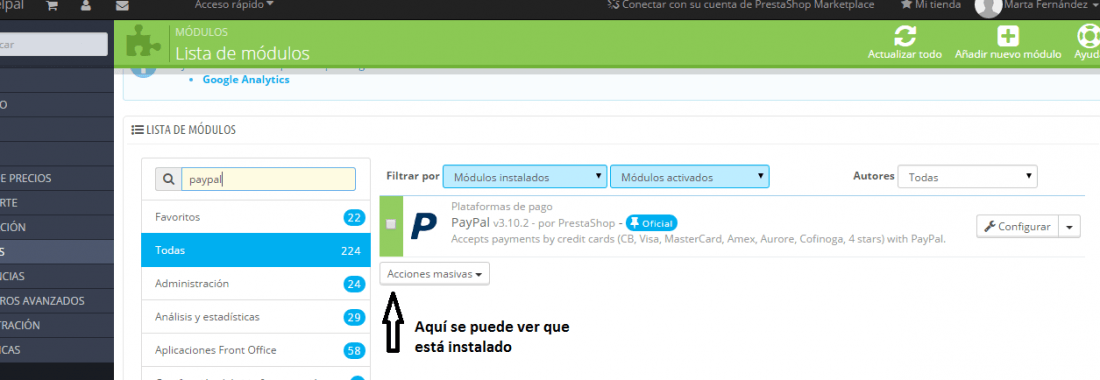Click the magnifier icon beside module search
1100x380 pixels.
[168, 179]
